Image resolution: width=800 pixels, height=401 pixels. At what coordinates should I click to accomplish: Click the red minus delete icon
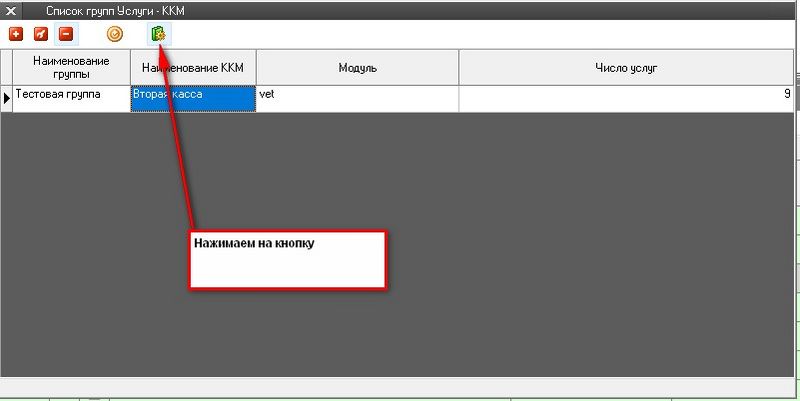pyautogui.click(x=66, y=34)
